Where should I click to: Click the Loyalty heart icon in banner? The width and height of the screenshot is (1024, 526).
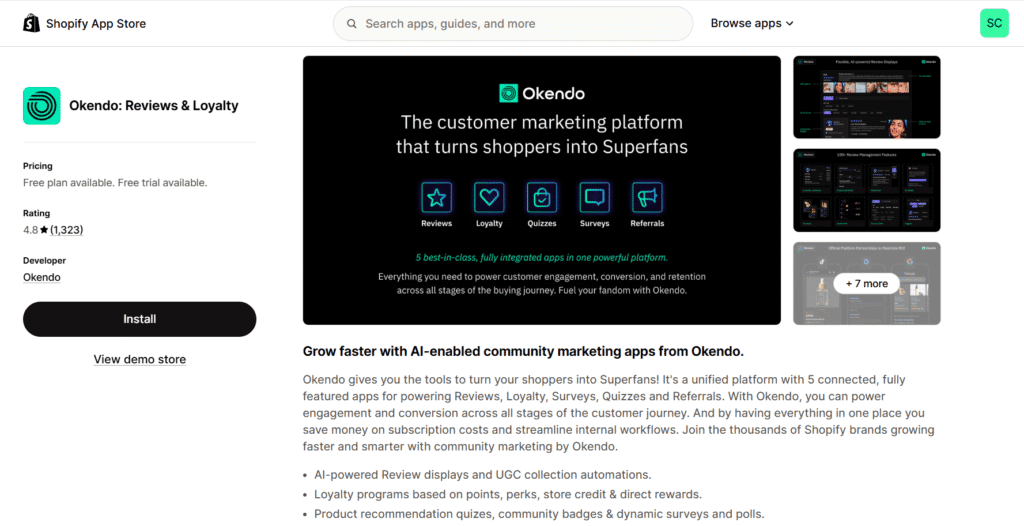(489, 197)
